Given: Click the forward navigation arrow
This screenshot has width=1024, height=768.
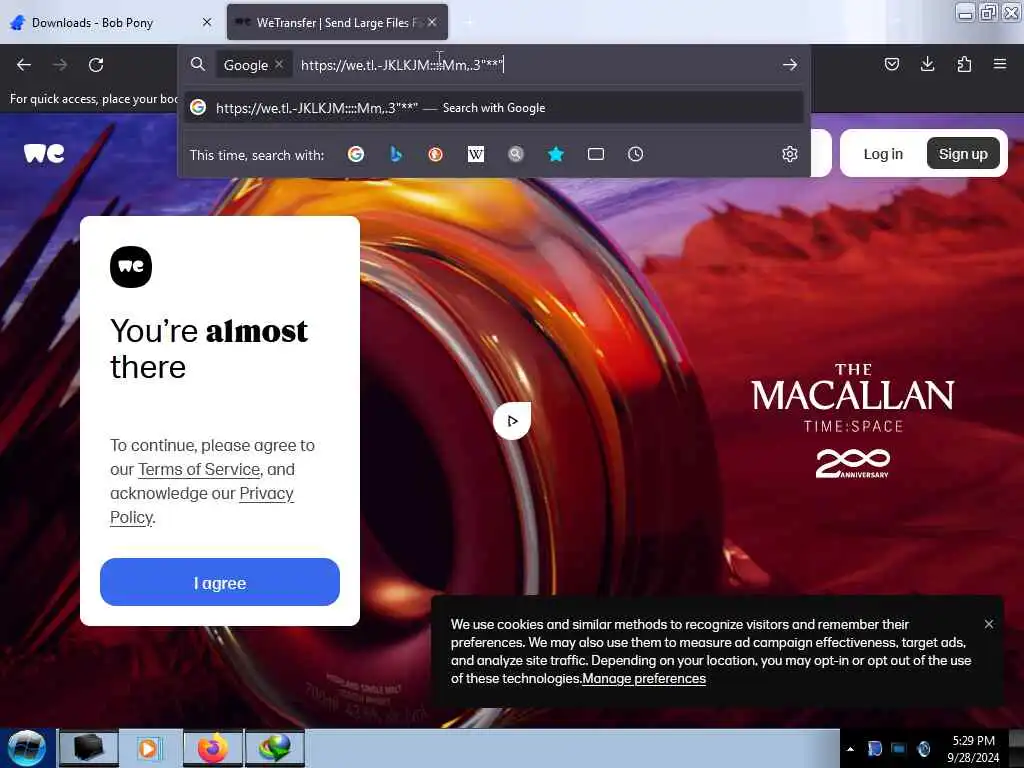Looking at the screenshot, I should tap(59, 65).
